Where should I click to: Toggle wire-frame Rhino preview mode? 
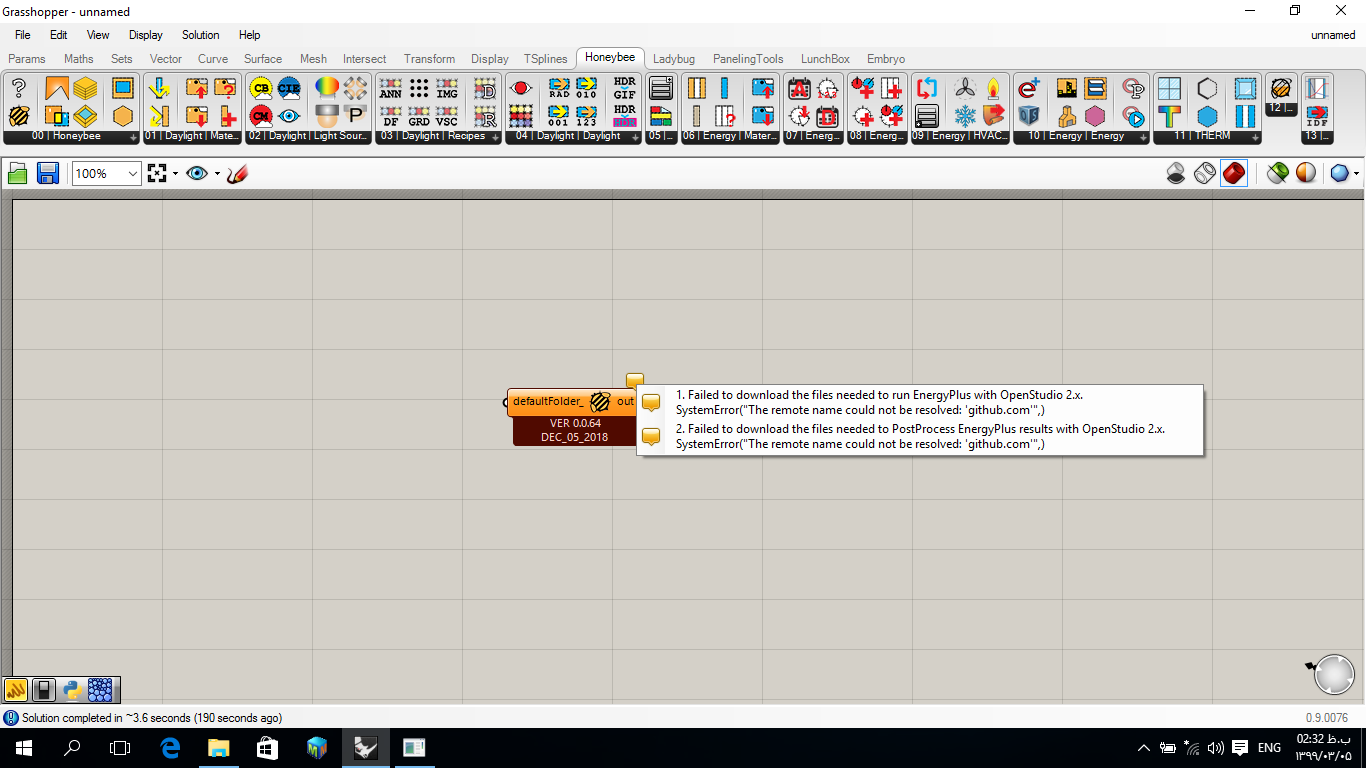[1205, 173]
